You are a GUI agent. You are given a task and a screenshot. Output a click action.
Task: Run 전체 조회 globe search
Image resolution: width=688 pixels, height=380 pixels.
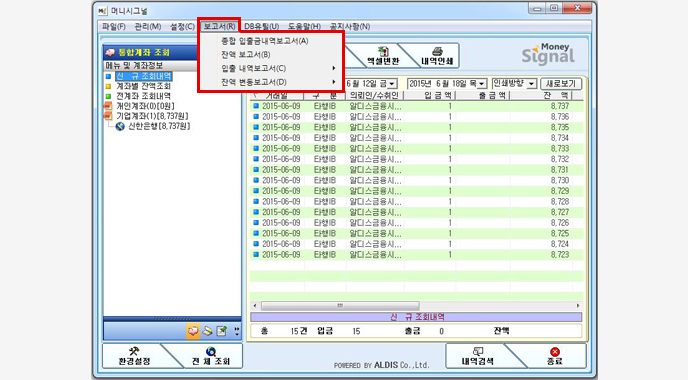click(211, 356)
